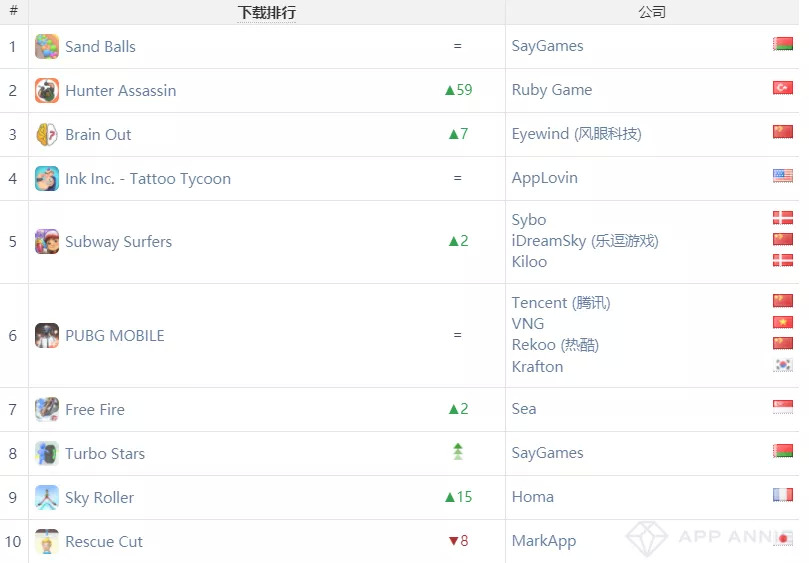Click the South Korea flag beside Krafton

(782, 366)
